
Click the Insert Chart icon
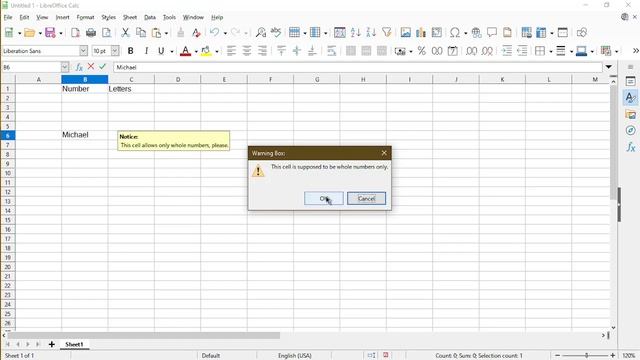click(421, 33)
